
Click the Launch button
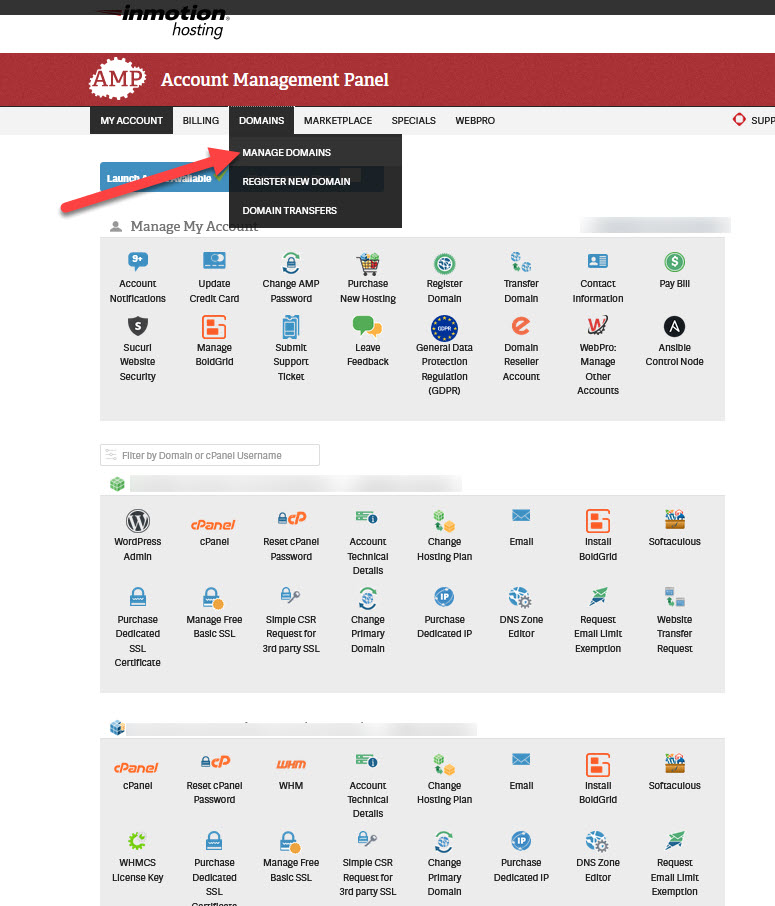pyautogui.click(x=165, y=177)
